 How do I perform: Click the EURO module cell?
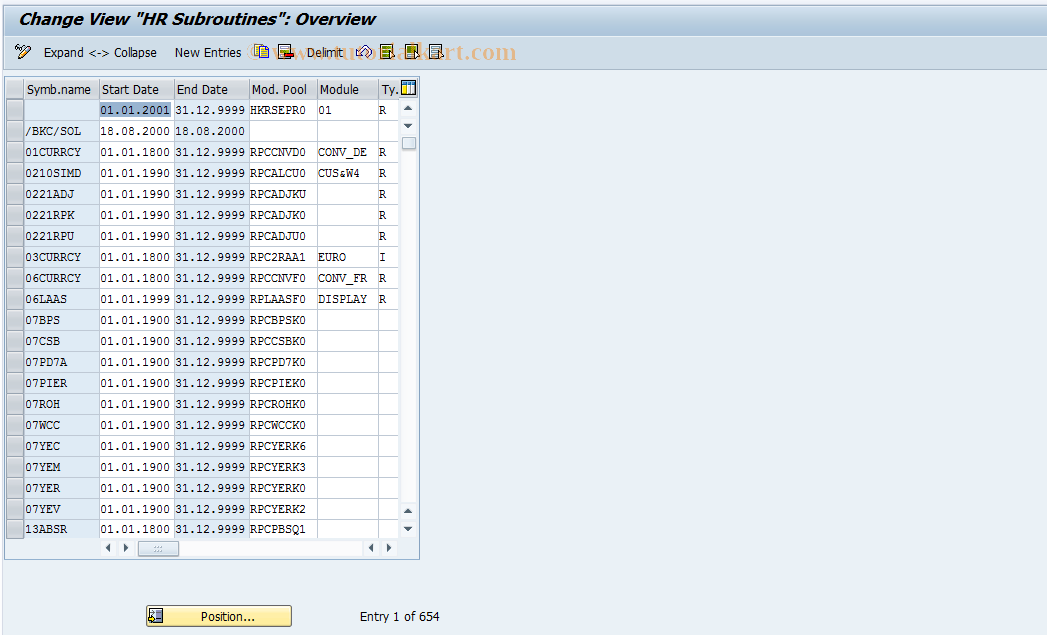click(347, 257)
